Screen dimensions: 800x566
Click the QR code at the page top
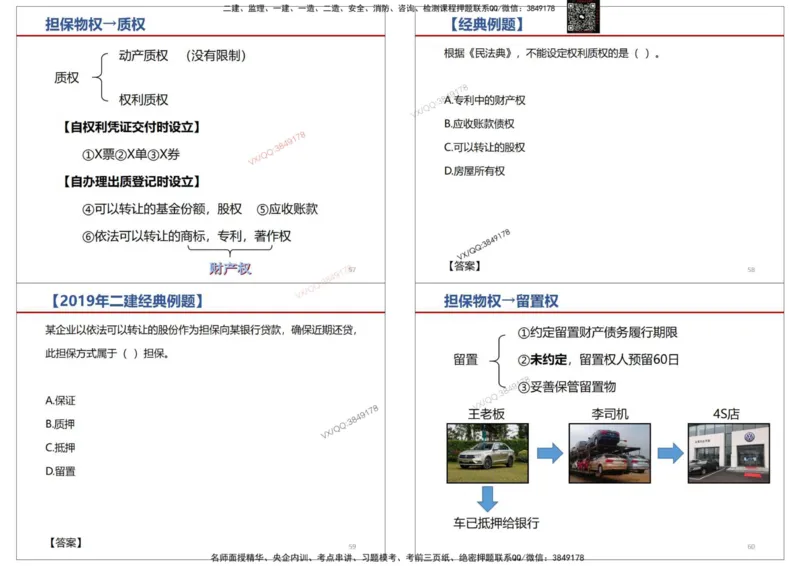coord(583,16)
